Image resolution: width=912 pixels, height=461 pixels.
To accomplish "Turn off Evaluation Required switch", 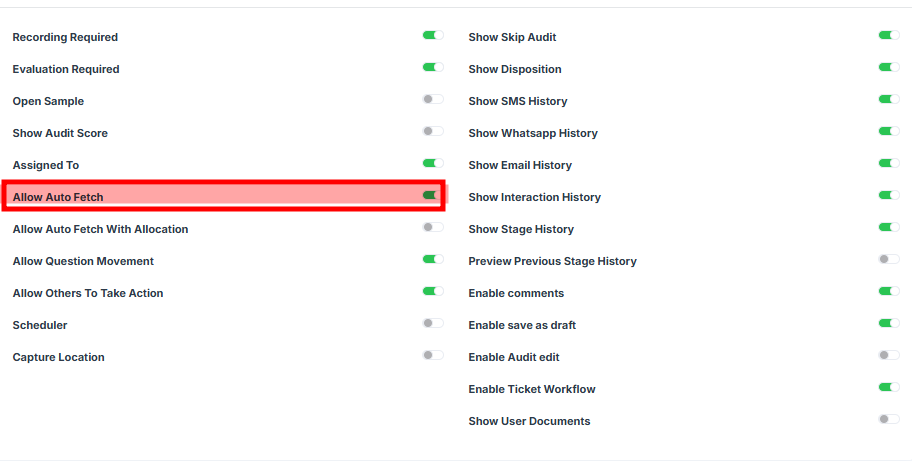I will [432, 67].
